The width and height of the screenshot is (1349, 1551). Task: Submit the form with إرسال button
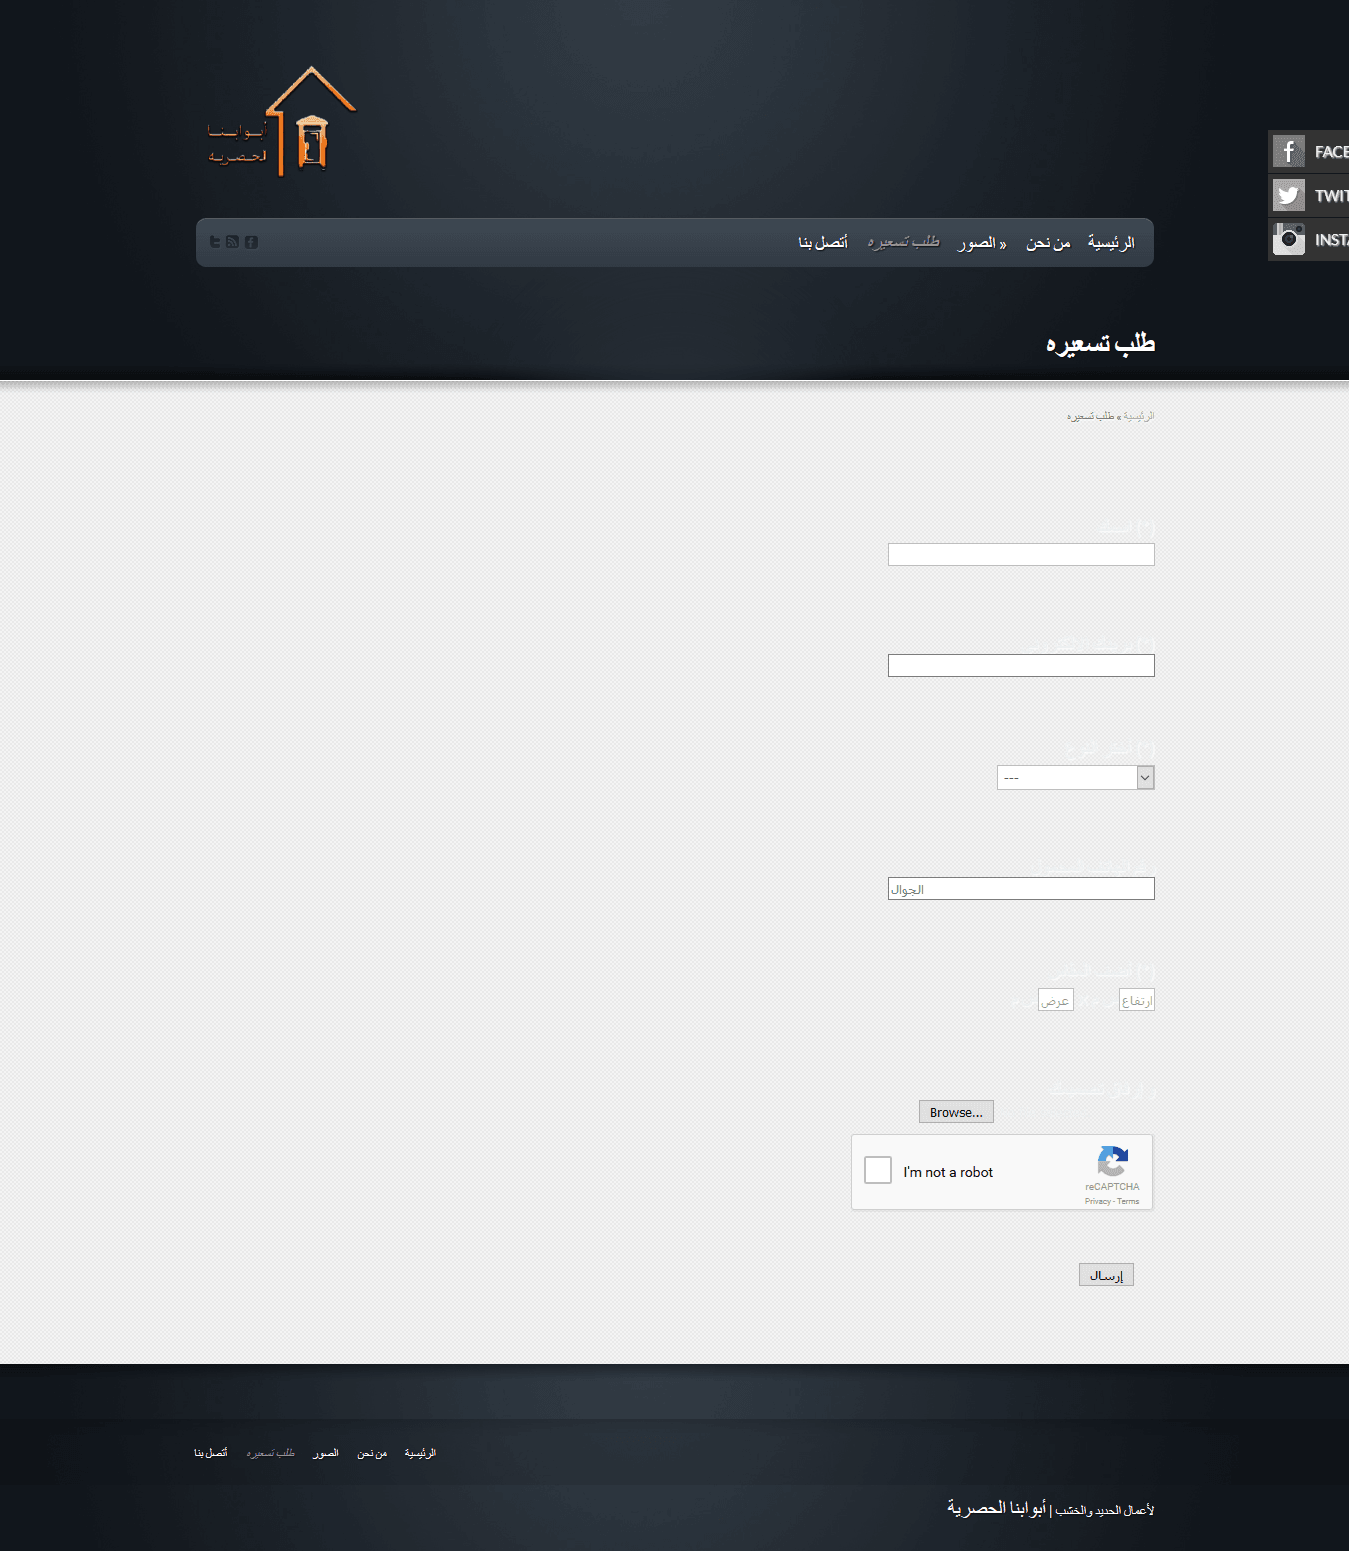(x=1106, y=1275)
